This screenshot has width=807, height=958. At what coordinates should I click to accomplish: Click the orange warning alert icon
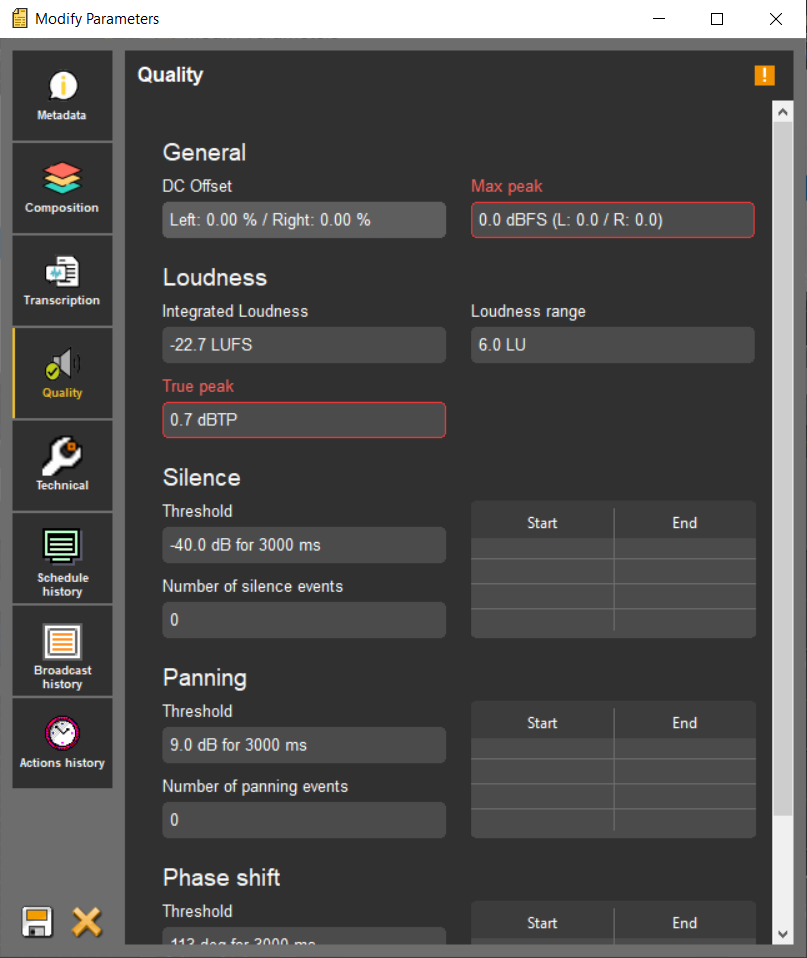click(x=764, y=75)
